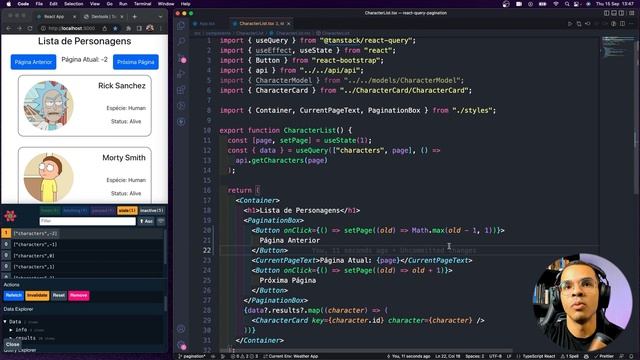Click Invalidate action button

point(37,296)
